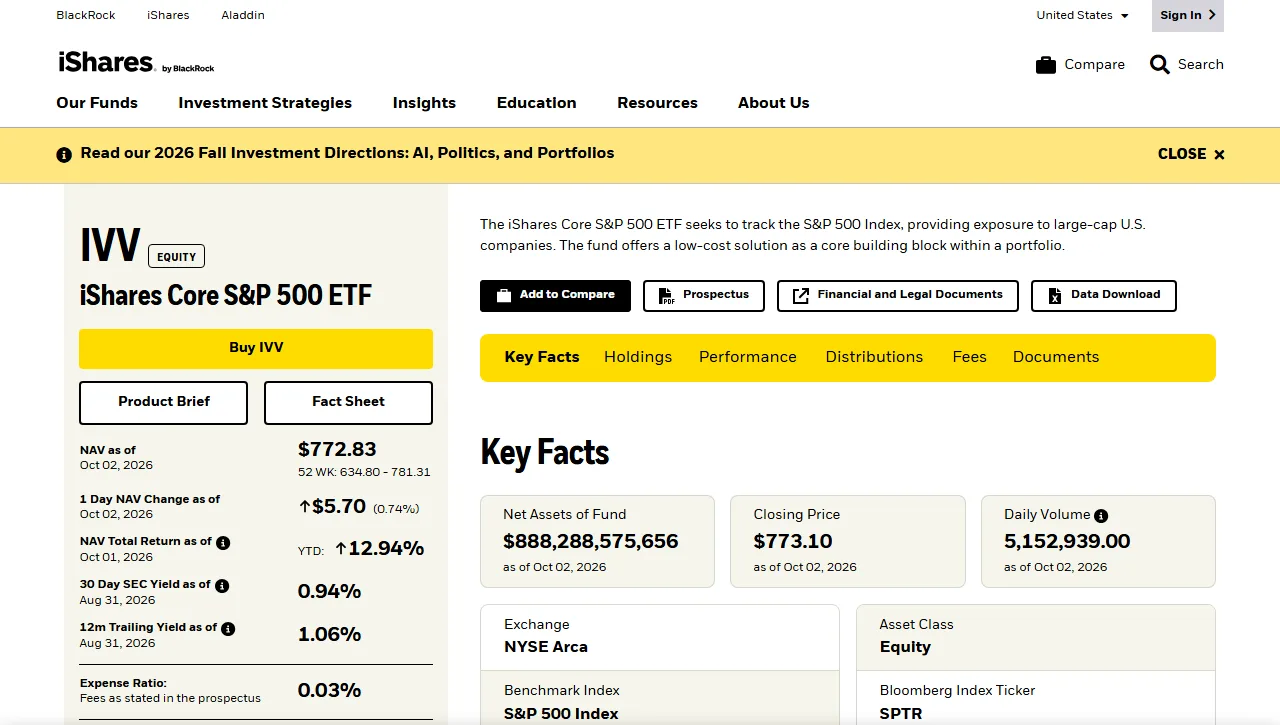Open the Insights menu
This screenshot has height=725, width=1280.
pyautogui.click(x=424, y=103)
